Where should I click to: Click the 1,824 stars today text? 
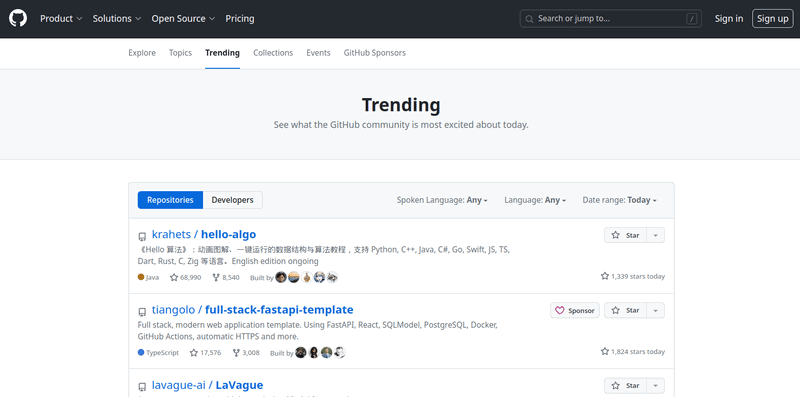[633, 352]
